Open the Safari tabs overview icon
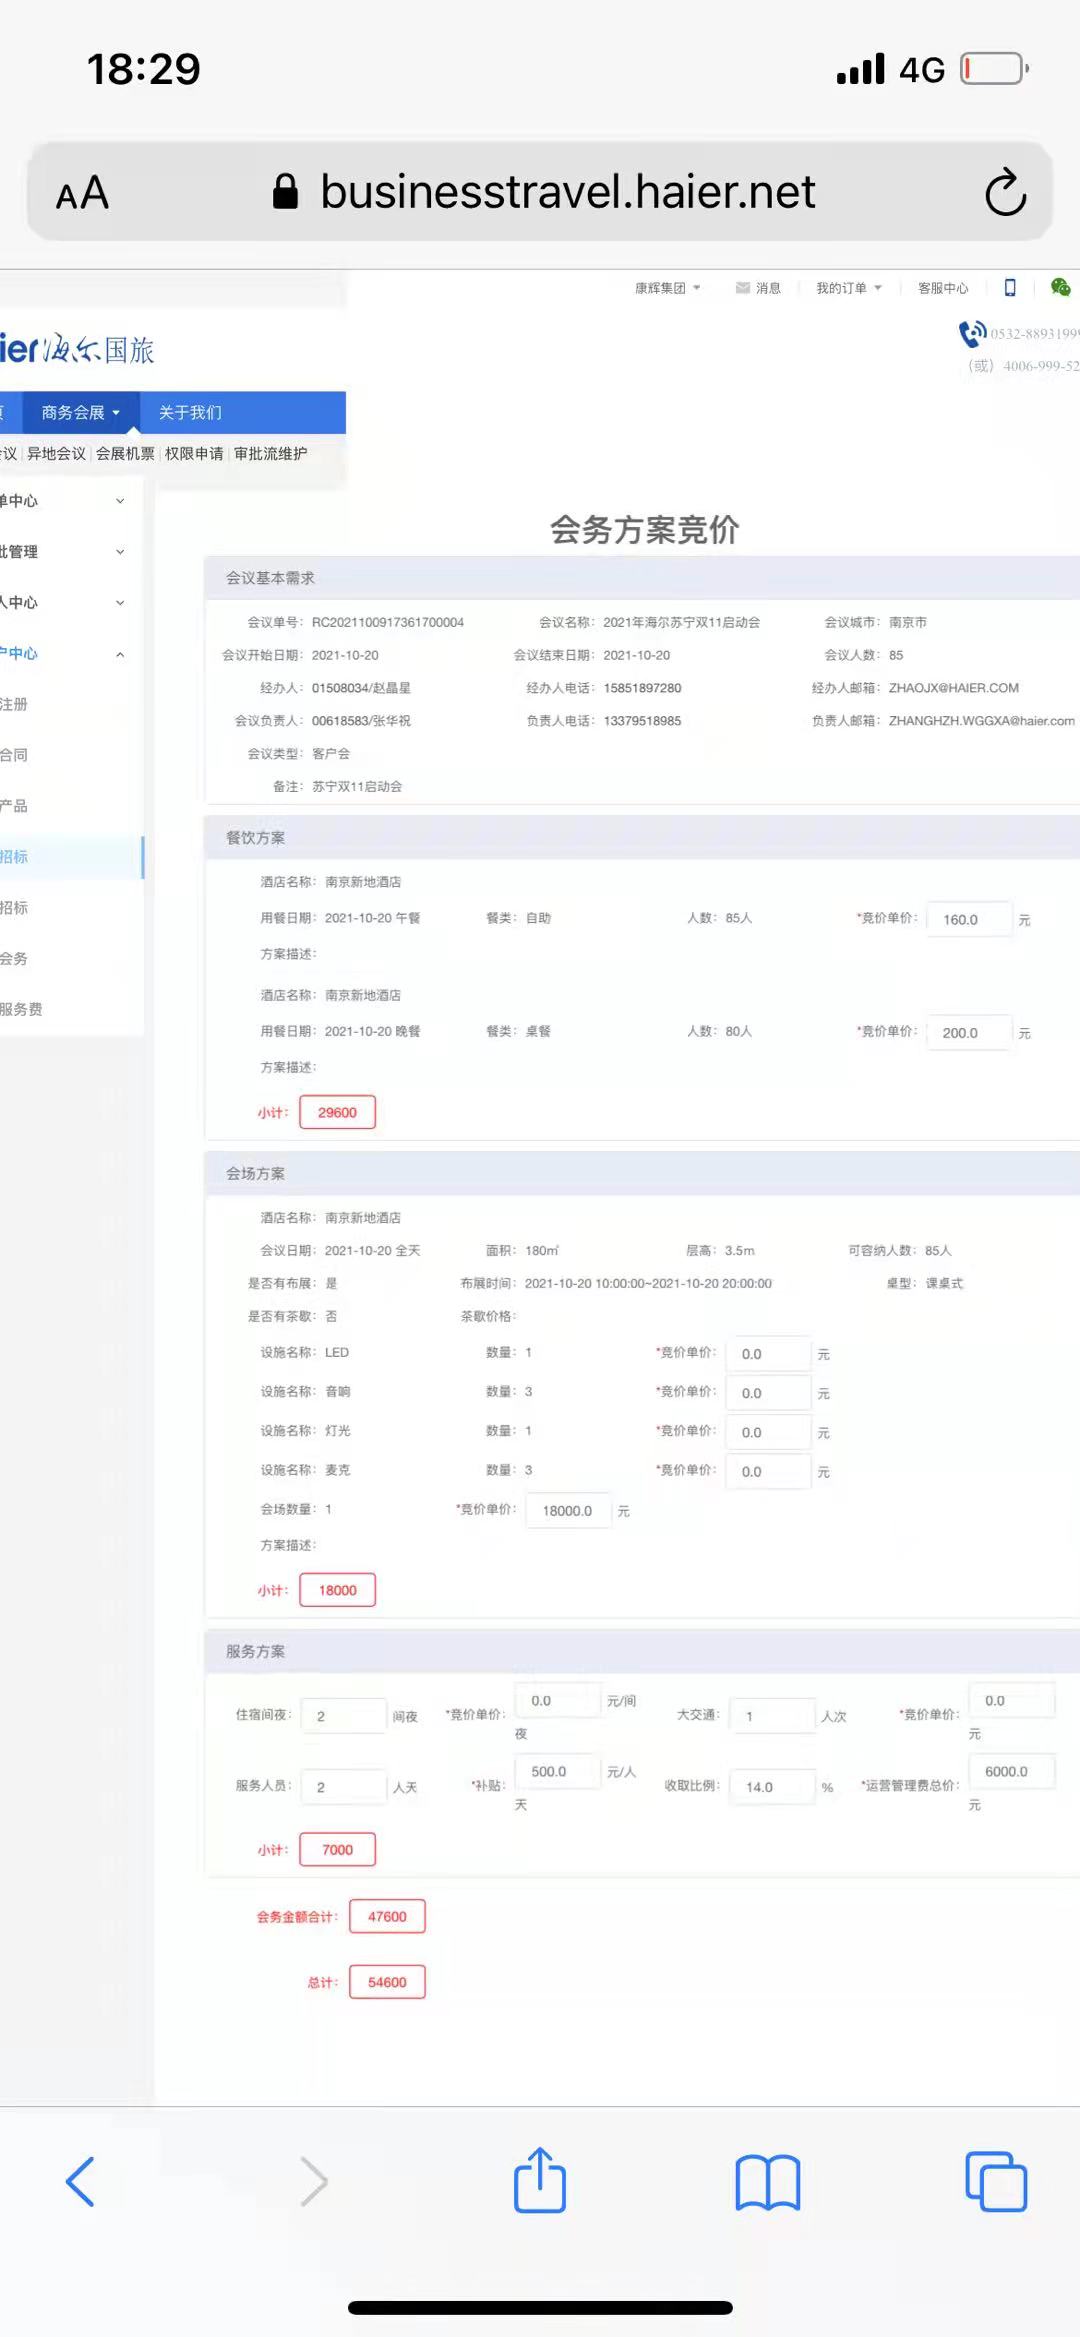Viewport: 1080px width, 2337px height. click(995, 2181)
